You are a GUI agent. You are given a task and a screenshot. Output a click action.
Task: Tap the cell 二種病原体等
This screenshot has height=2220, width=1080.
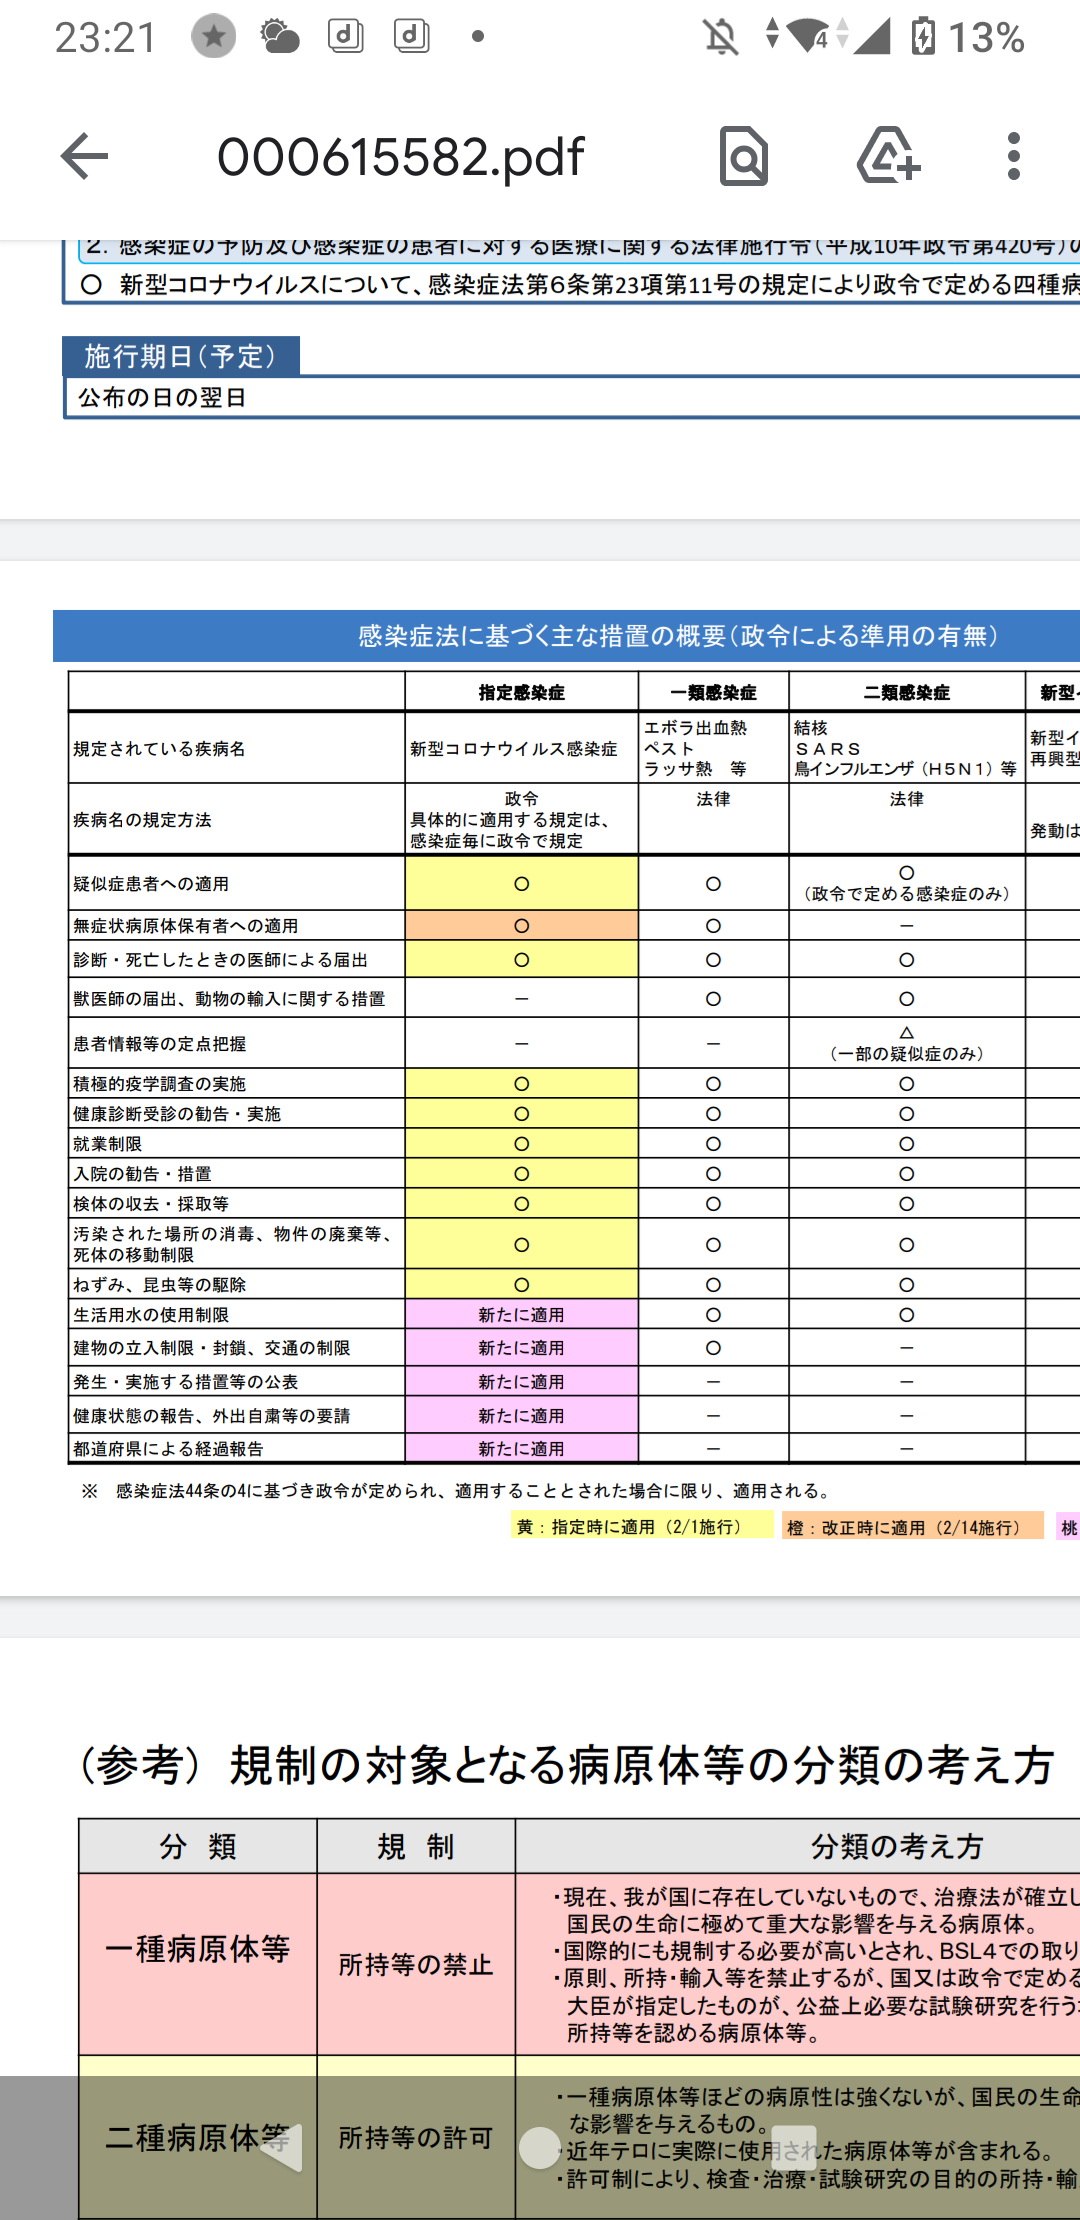(198, 2138)
